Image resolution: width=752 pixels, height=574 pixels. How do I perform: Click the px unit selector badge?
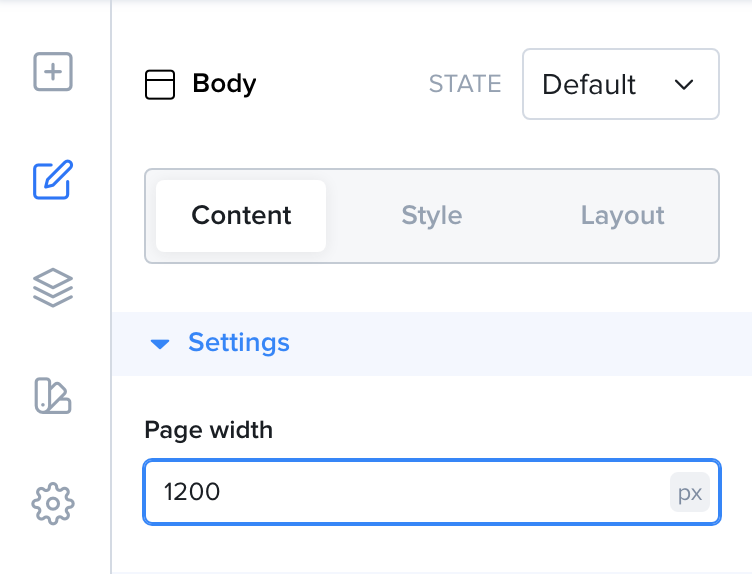pyautogui.click(x=690, y=492)
